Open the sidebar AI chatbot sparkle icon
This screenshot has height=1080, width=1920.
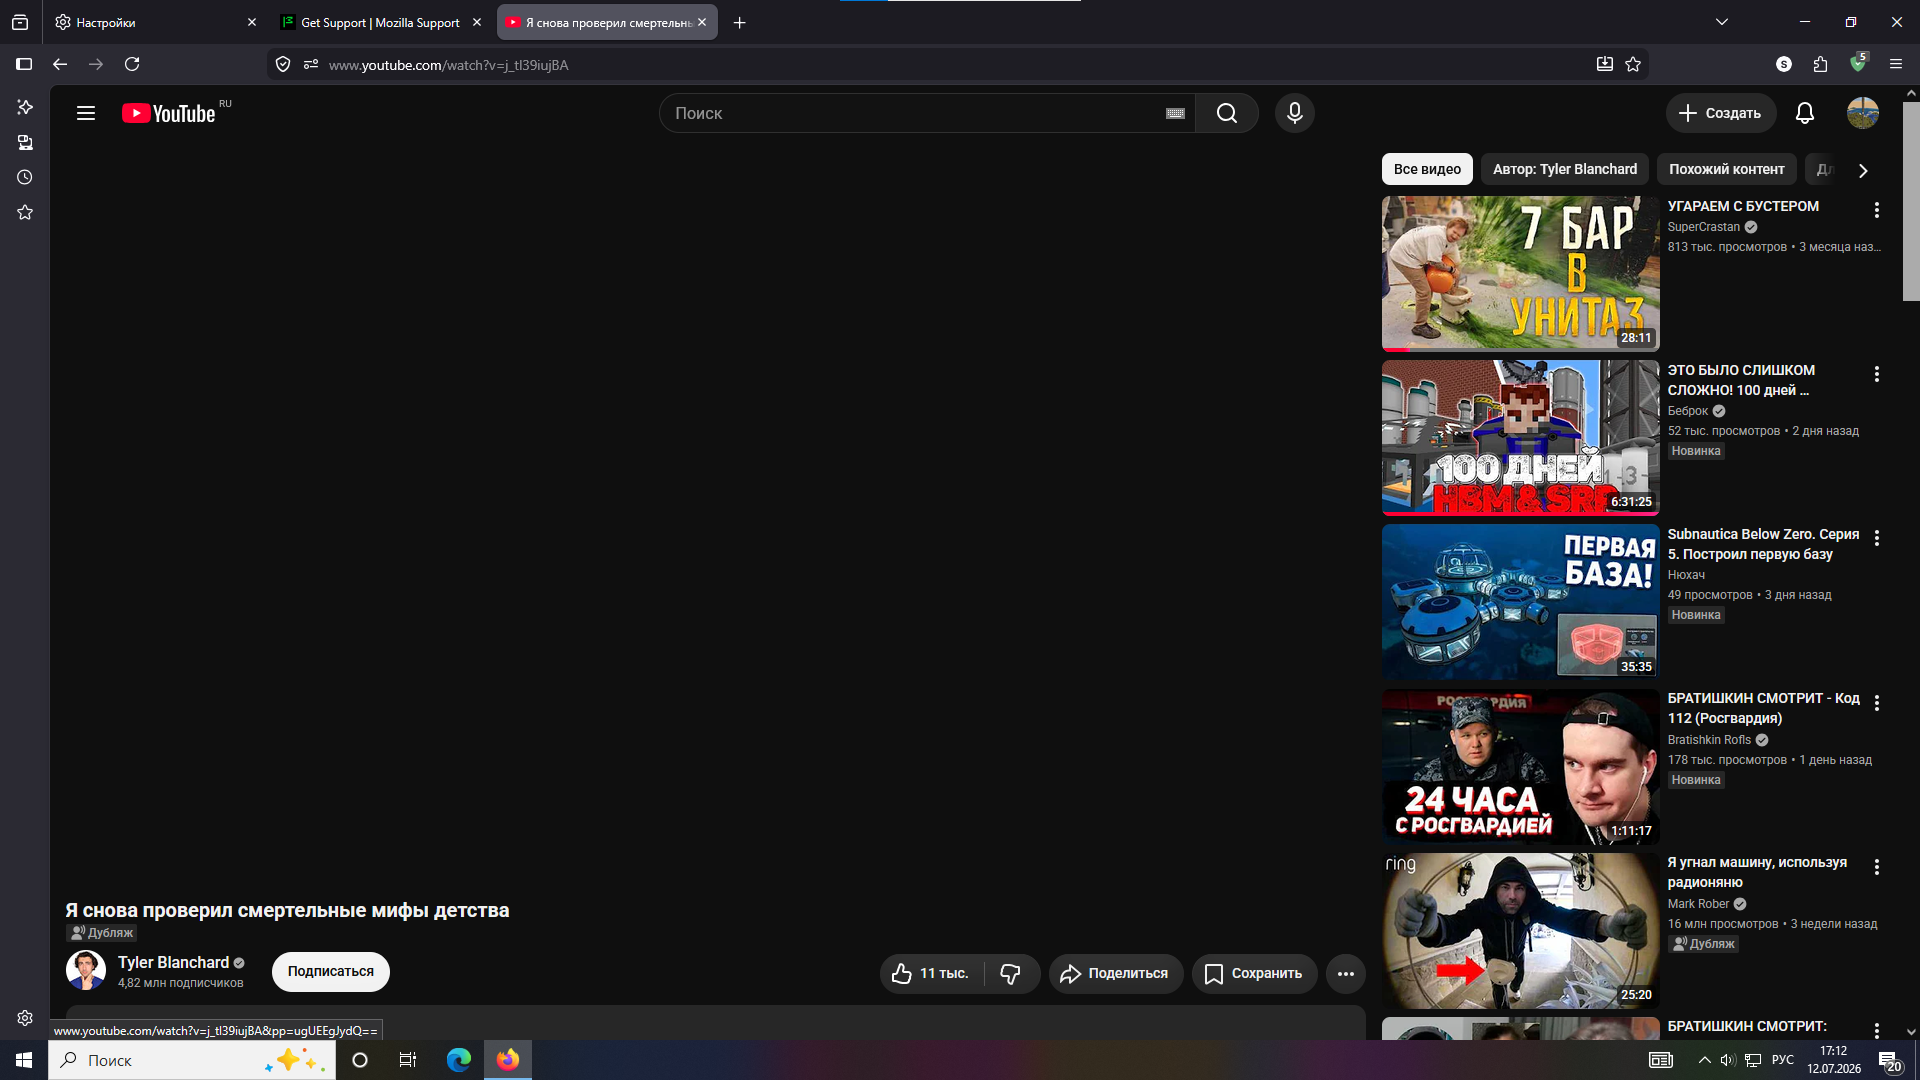coord(25,107)
